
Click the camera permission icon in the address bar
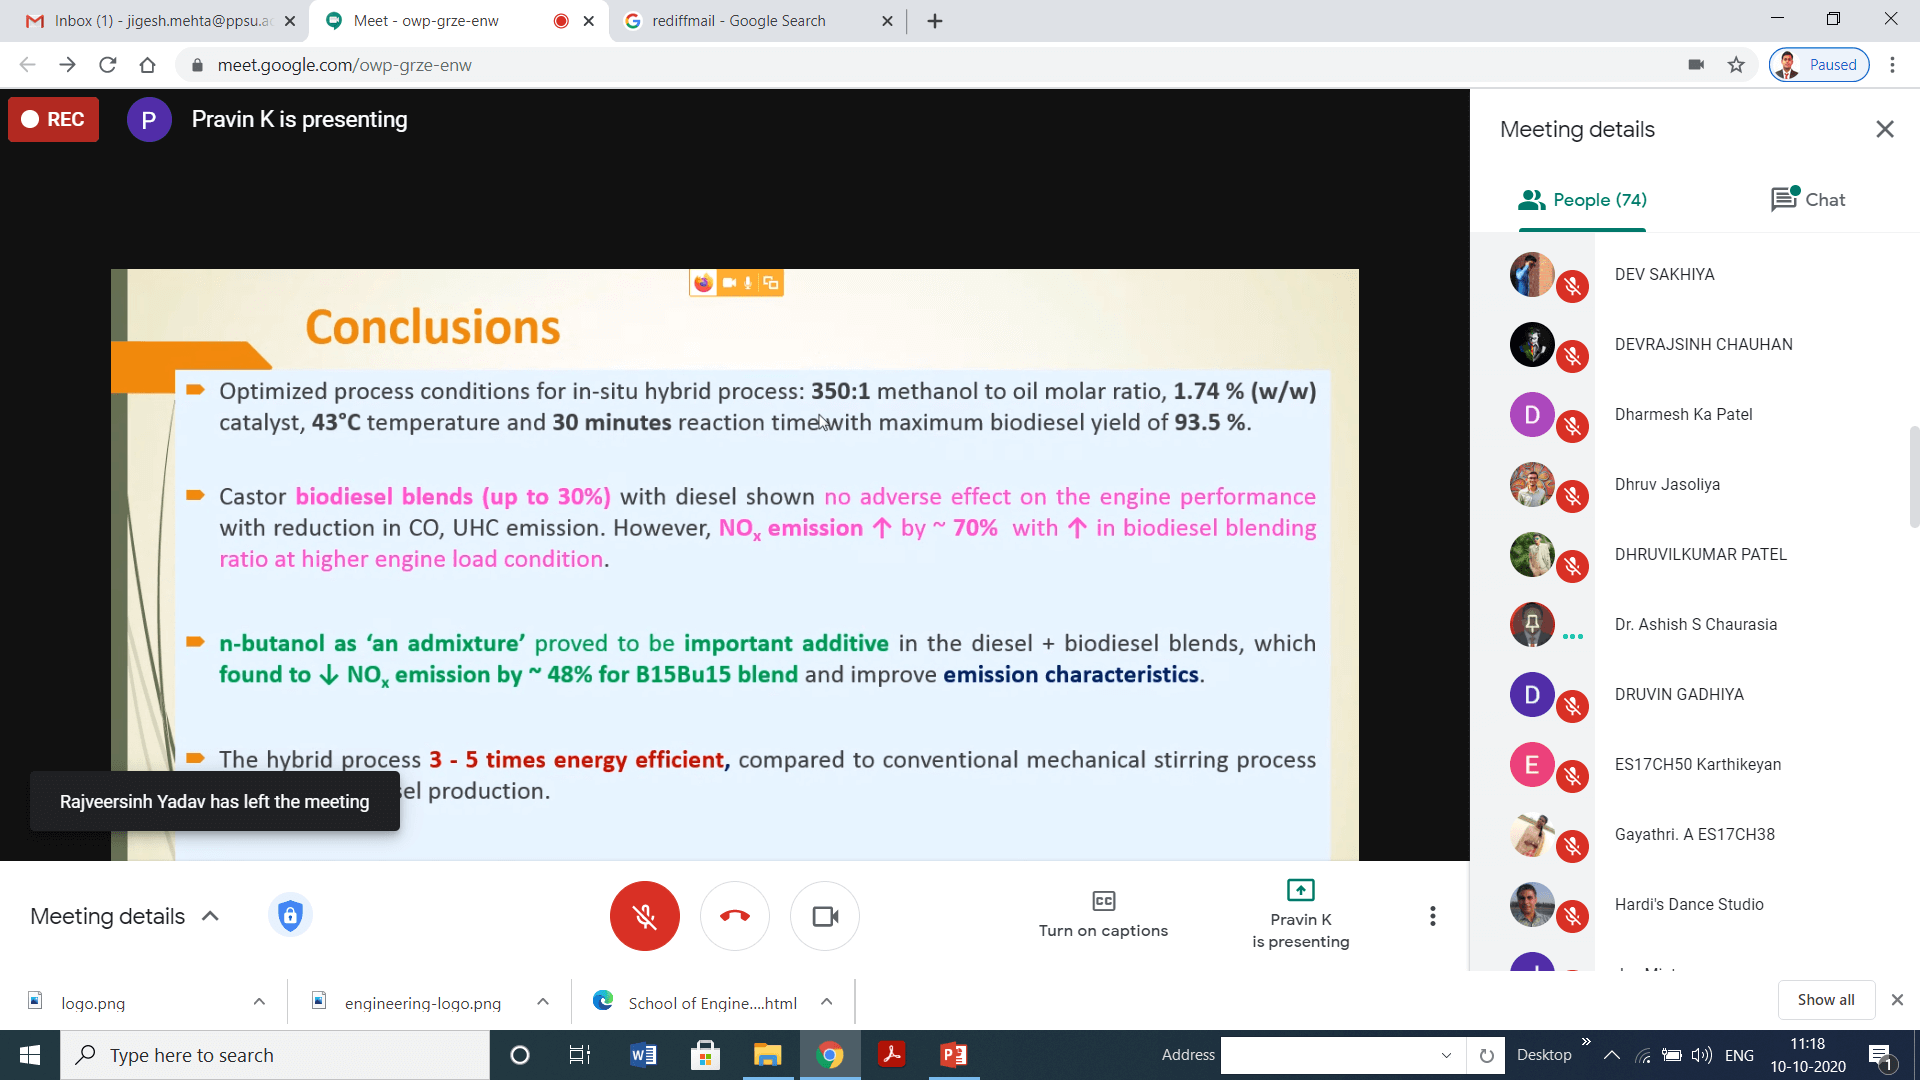pyautogui.click(x=1696, y=65)
